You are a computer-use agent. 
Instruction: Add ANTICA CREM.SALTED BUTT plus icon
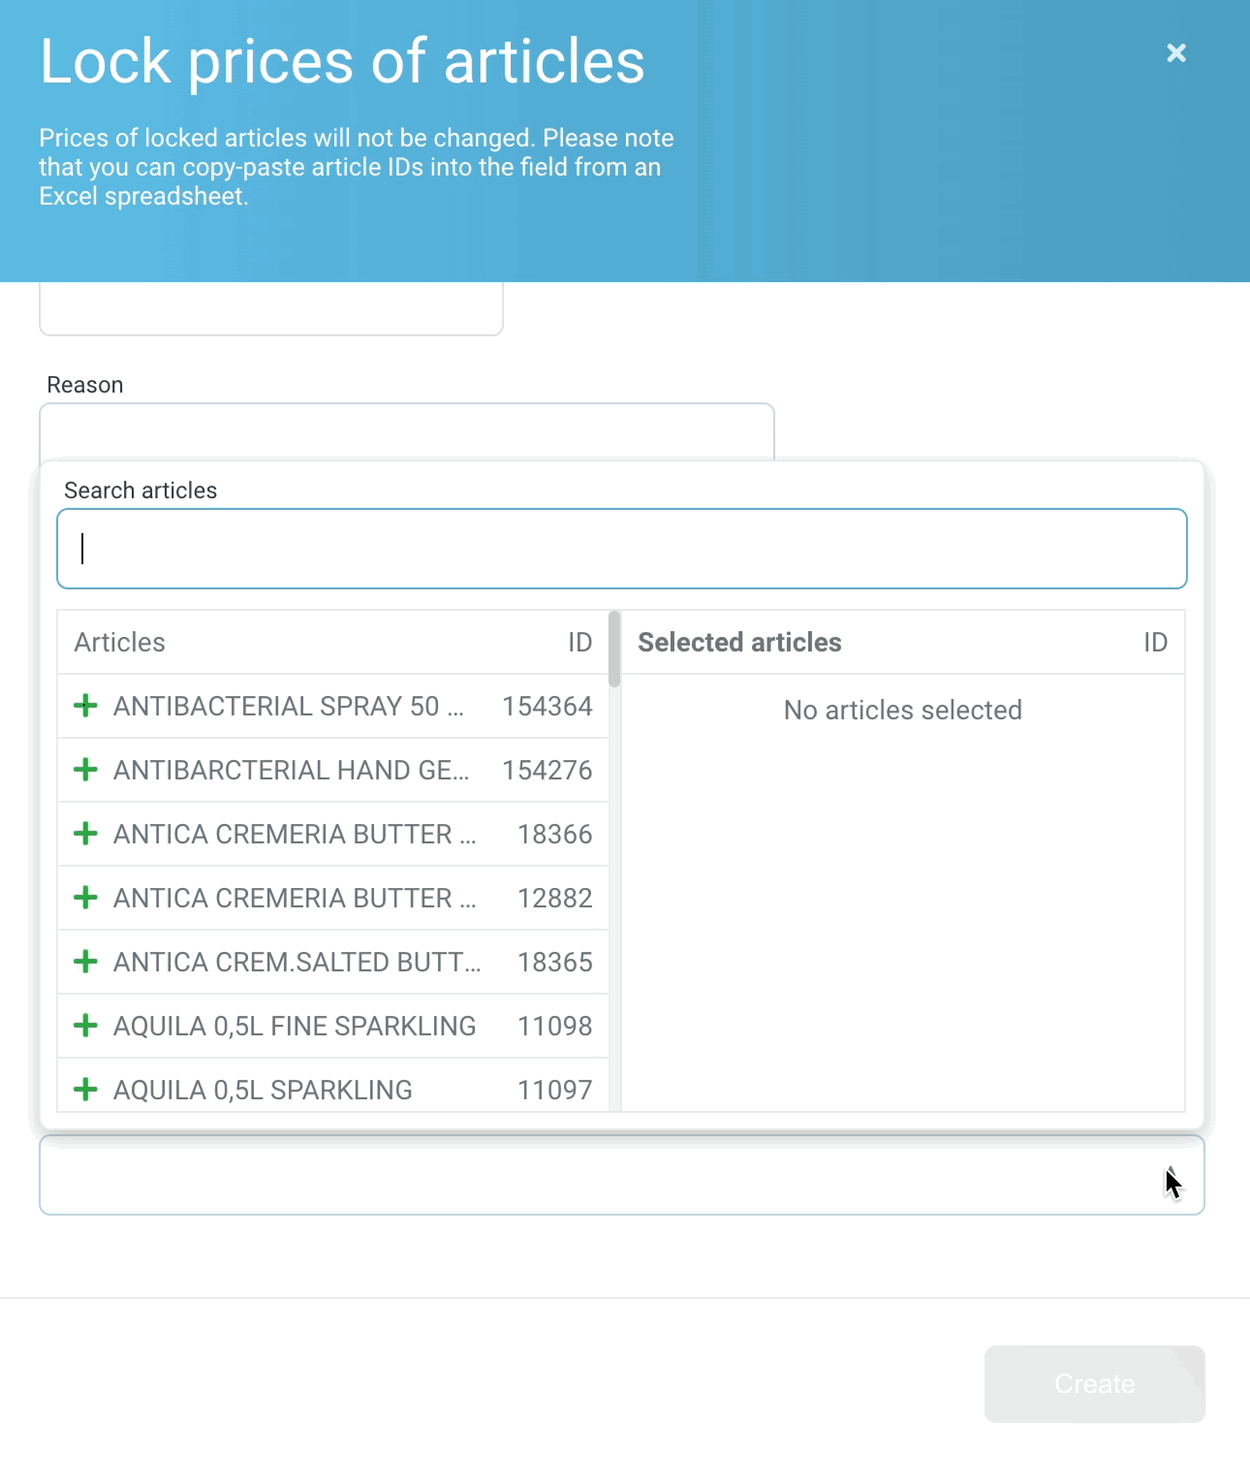tap(86, 962)
